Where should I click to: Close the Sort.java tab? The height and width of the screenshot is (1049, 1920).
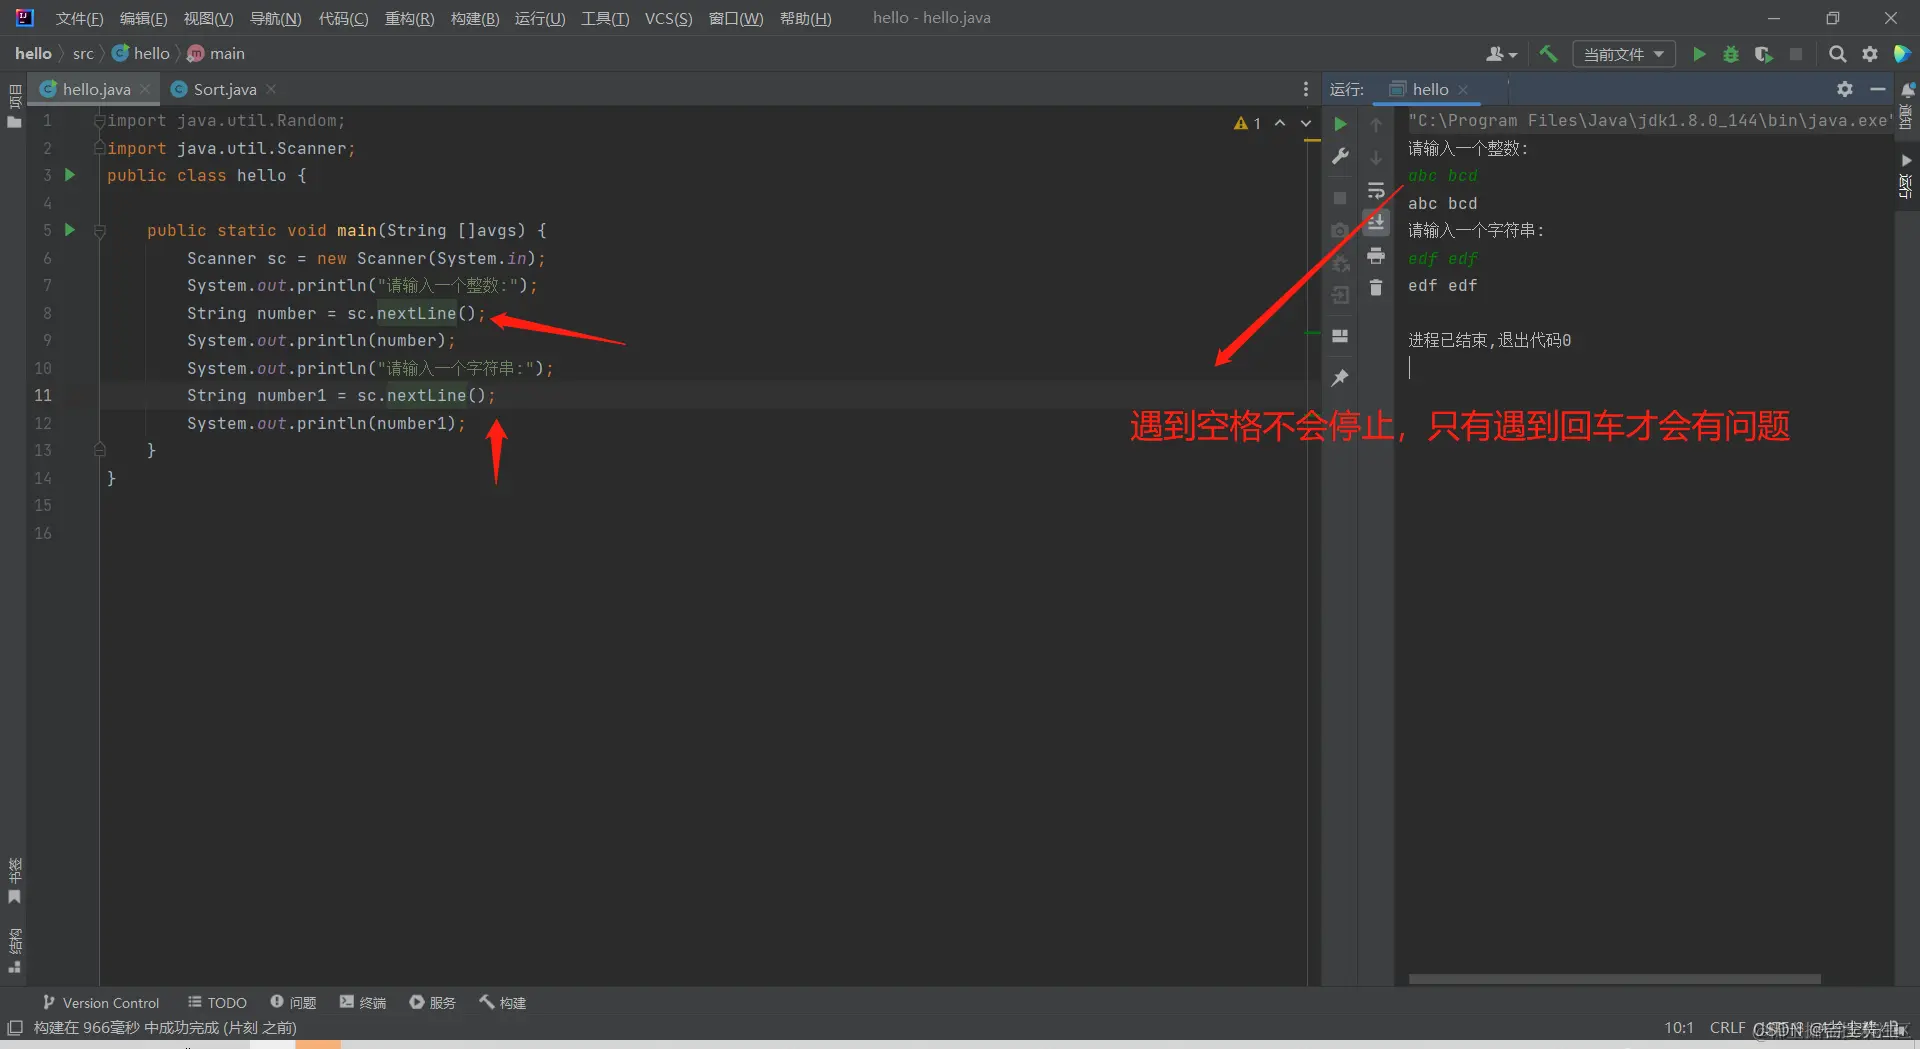pyautogui.click(x=271, y=89)
